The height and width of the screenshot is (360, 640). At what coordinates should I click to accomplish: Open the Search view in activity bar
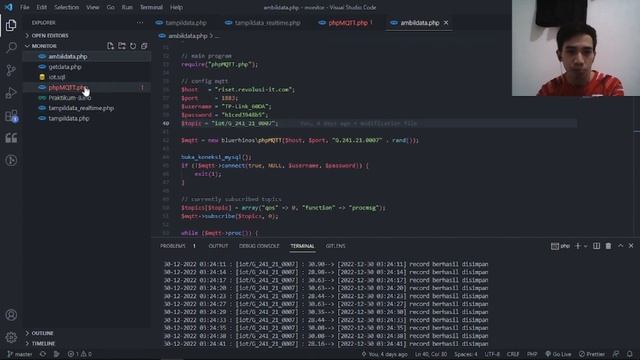coord(11,47)
